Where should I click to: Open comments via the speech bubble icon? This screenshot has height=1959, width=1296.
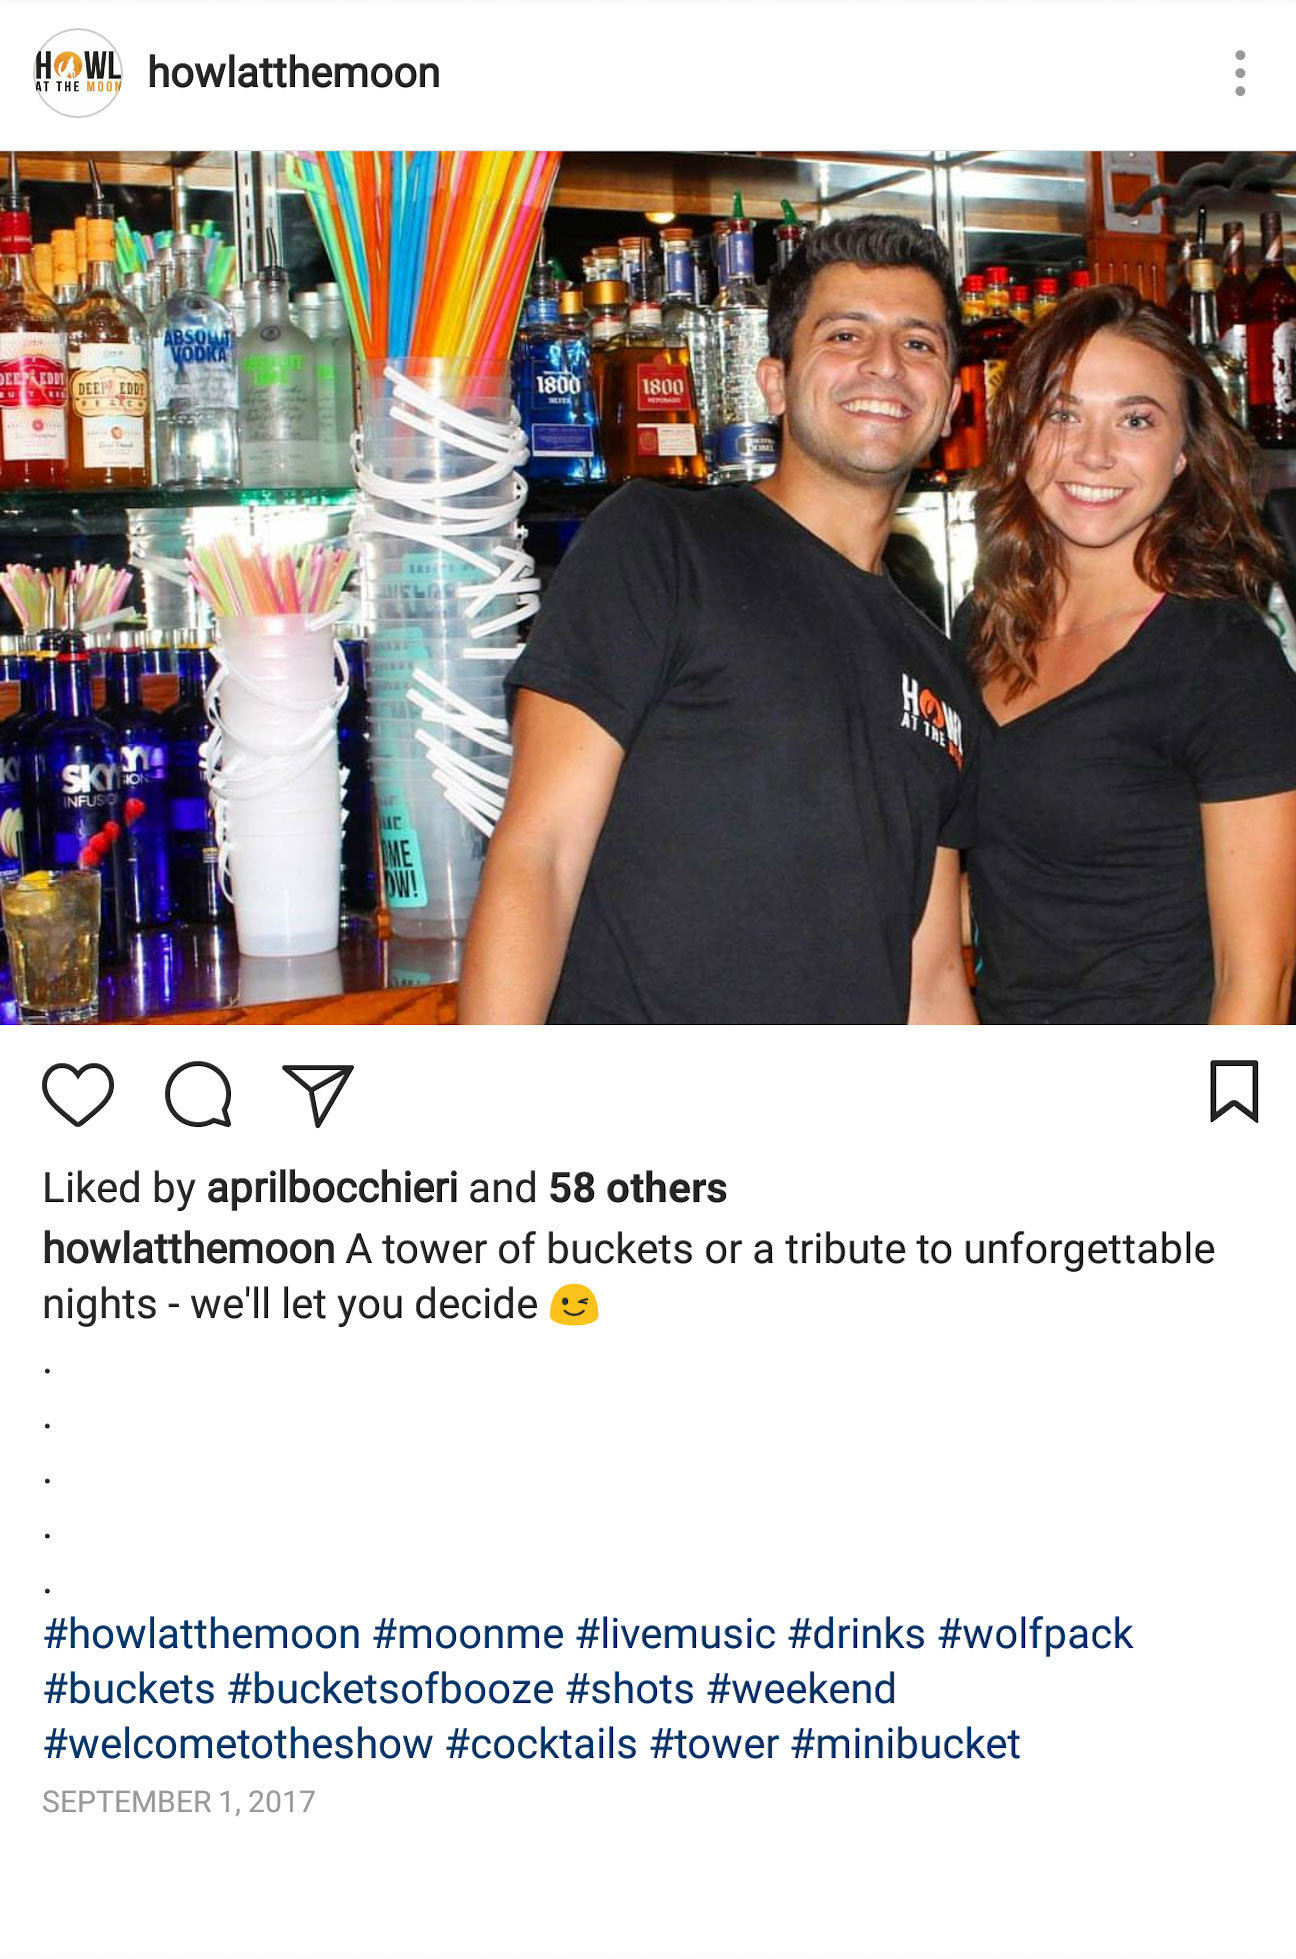(198, 1095)
